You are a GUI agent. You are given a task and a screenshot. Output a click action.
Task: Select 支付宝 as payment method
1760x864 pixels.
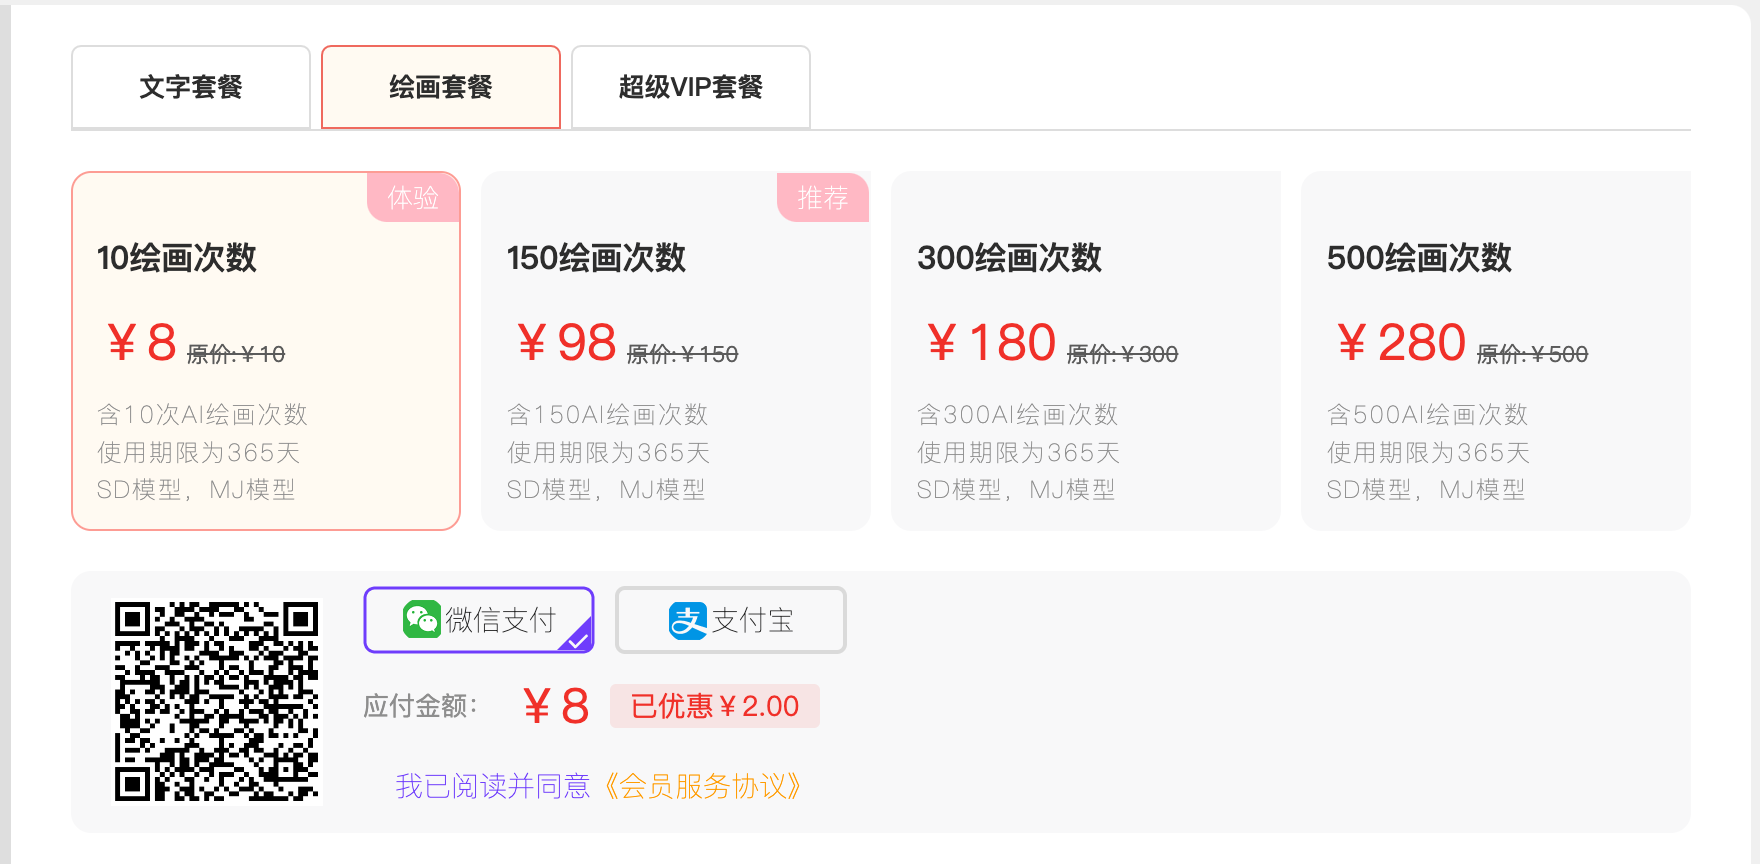point(731,621)
